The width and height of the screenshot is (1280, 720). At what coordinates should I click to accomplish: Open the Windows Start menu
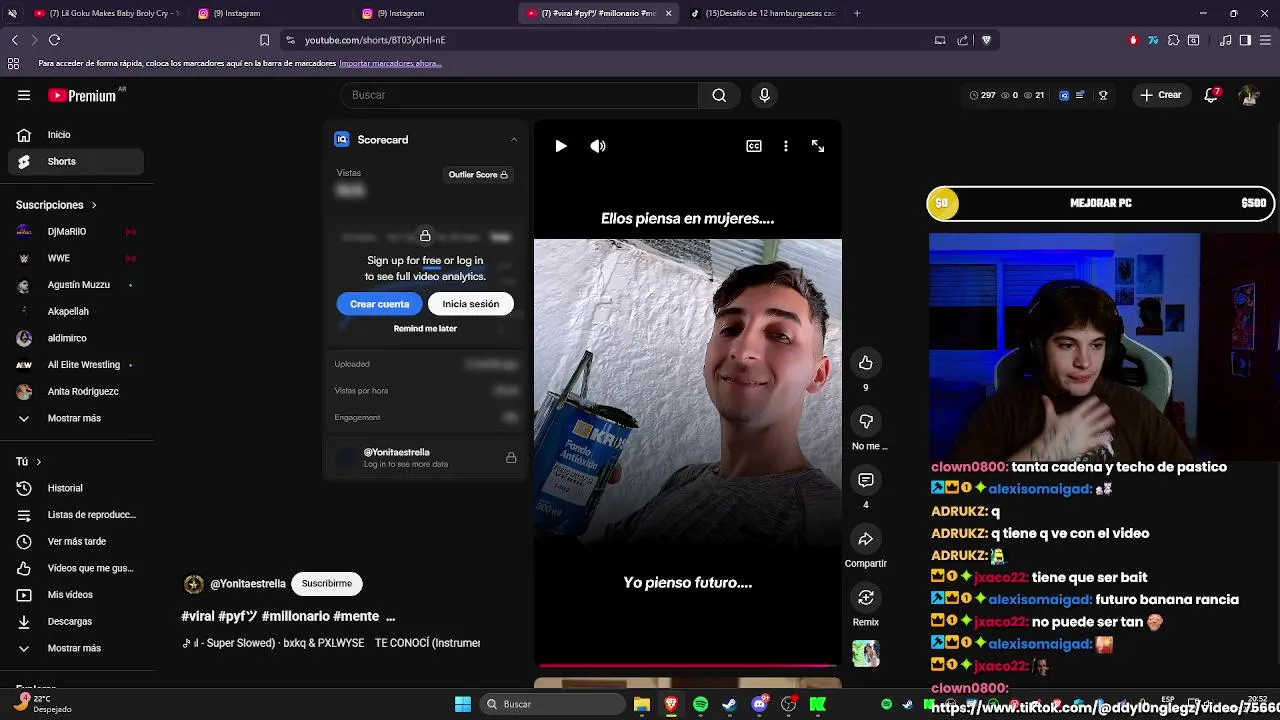click(463, 704)
